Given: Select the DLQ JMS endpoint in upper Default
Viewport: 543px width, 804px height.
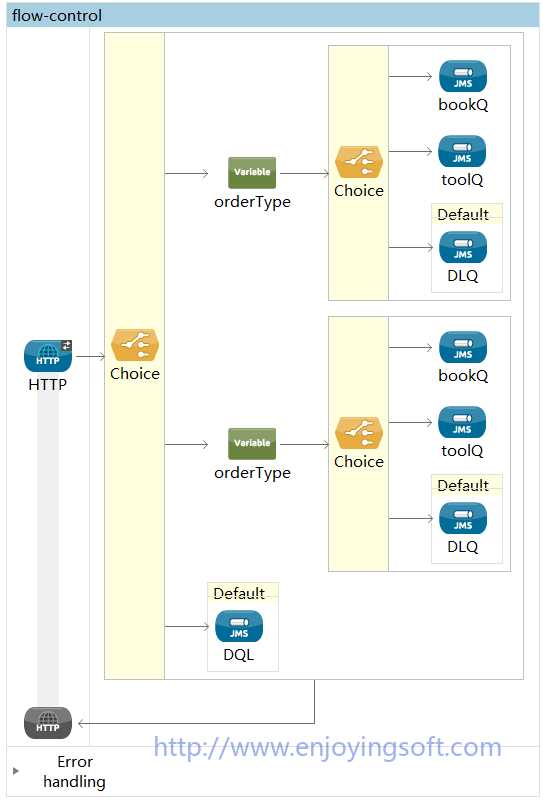Looking at the screenshot, I should (463, 247).
